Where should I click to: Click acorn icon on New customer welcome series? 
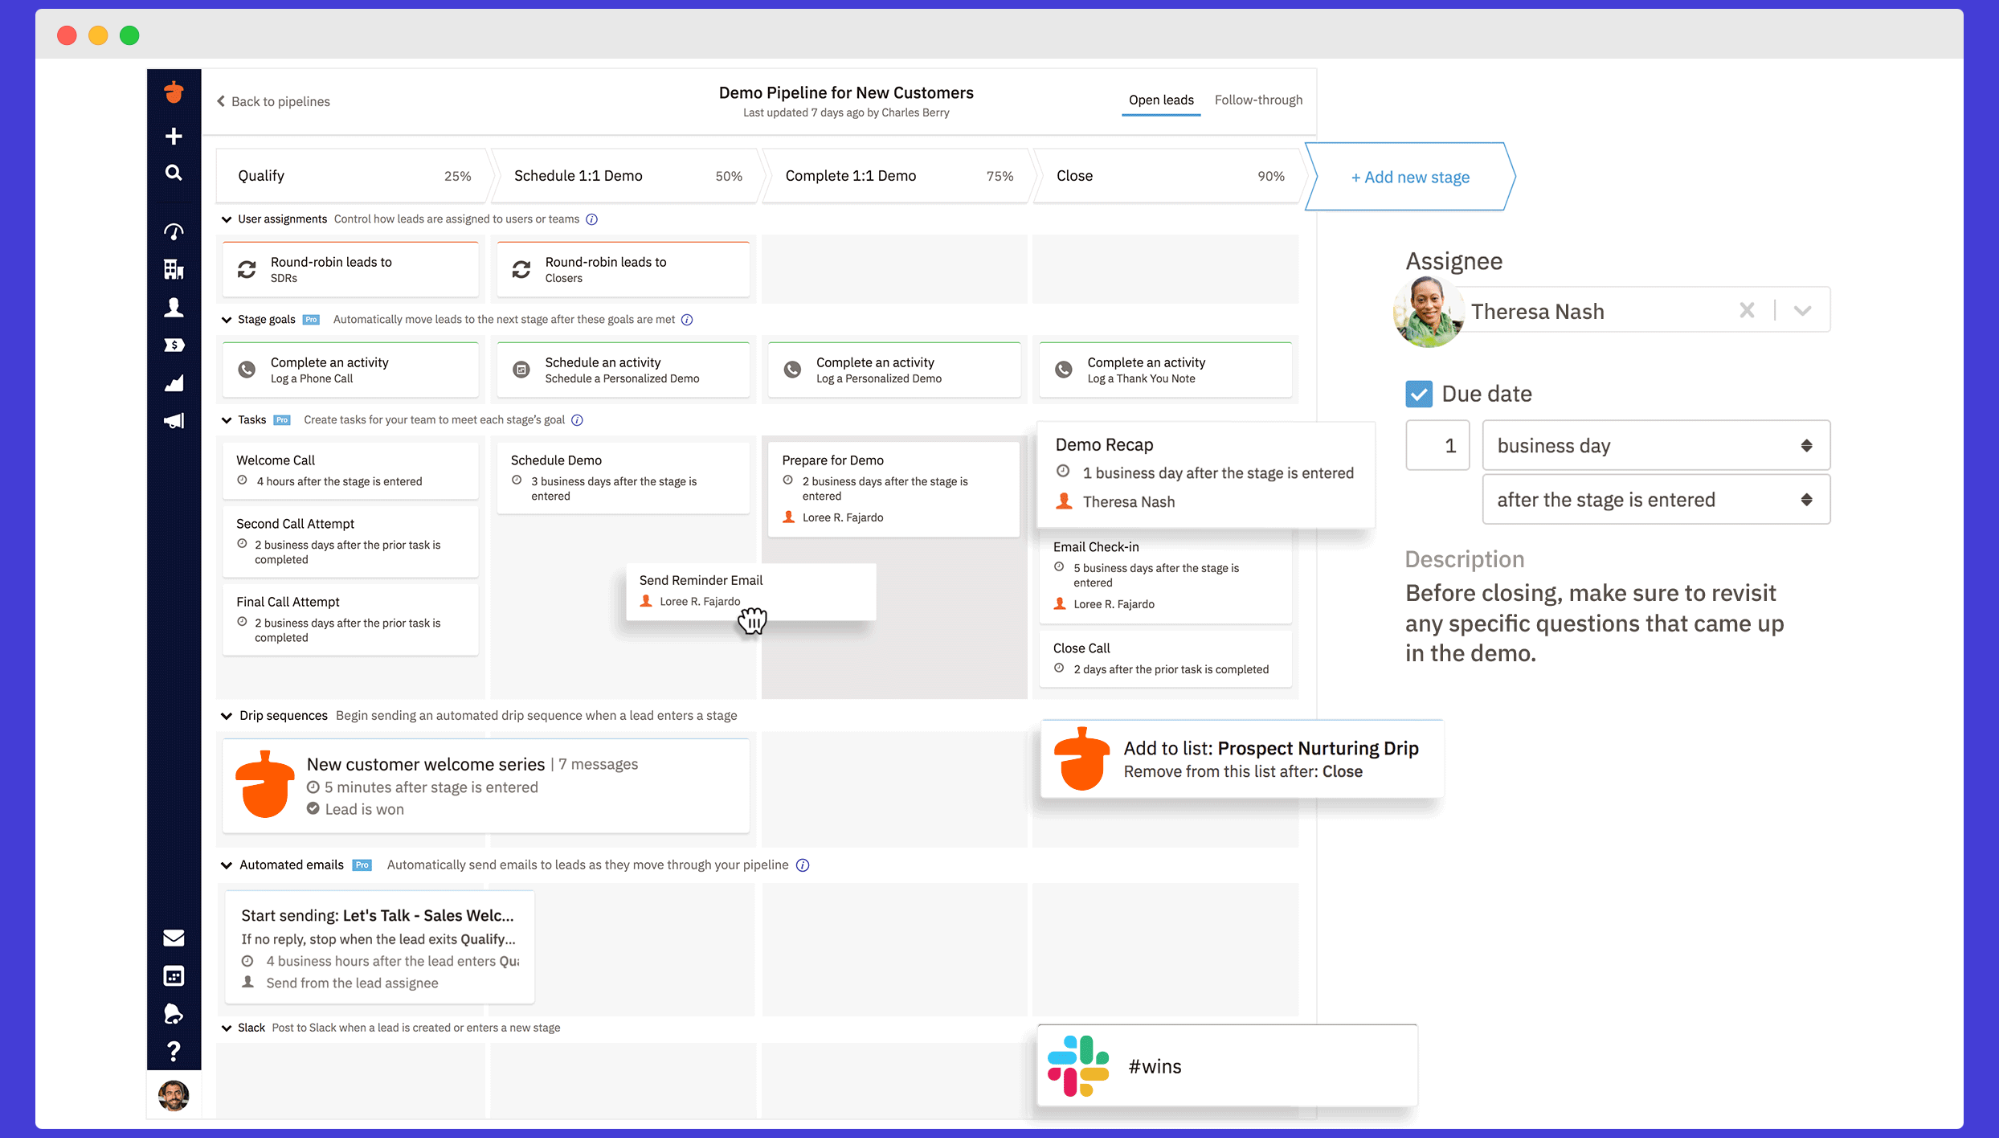[x=265, y=784]
